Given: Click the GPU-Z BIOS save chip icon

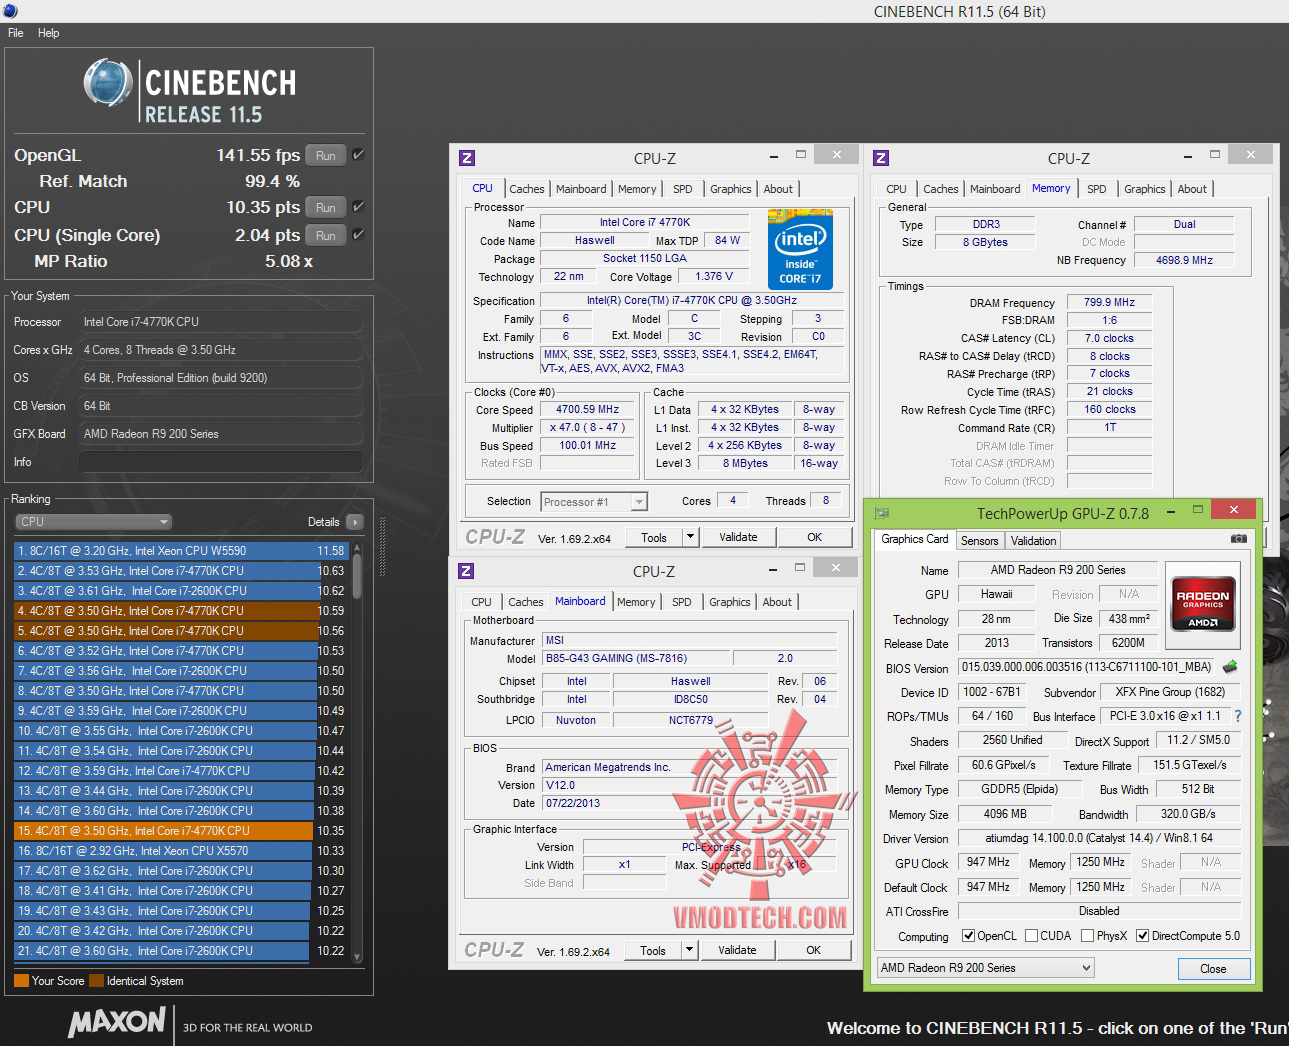Looking at the screenshot, I should pos(1230,667).
